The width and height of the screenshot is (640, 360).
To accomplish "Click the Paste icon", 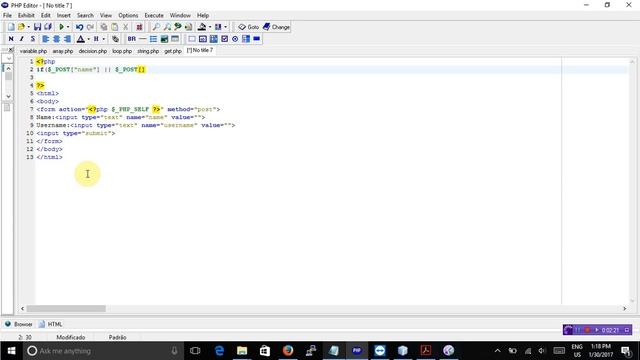I will point(115,27).
